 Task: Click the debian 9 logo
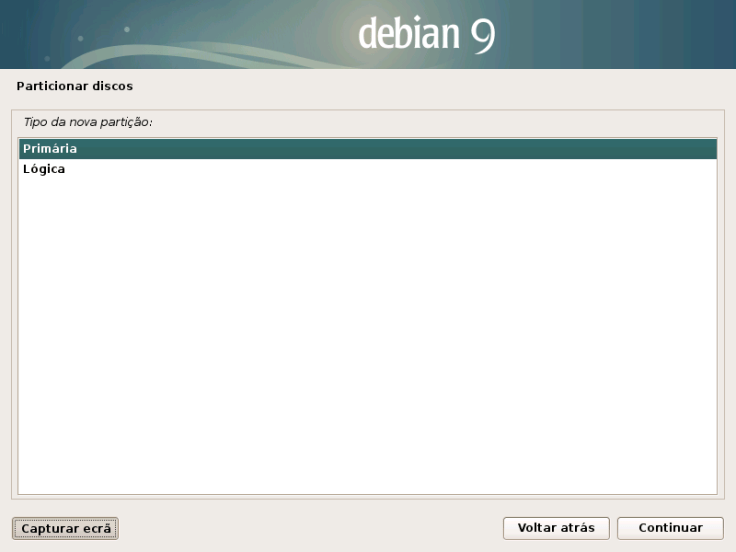[x=427, y=35]
